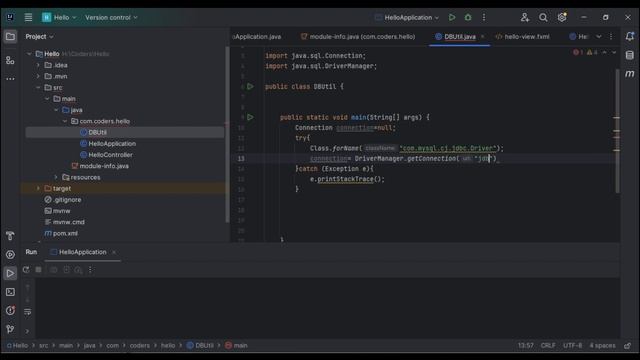Start debugging with the bug icon
This screenshot has width=640, height=360.
click(x=468, y=18)
